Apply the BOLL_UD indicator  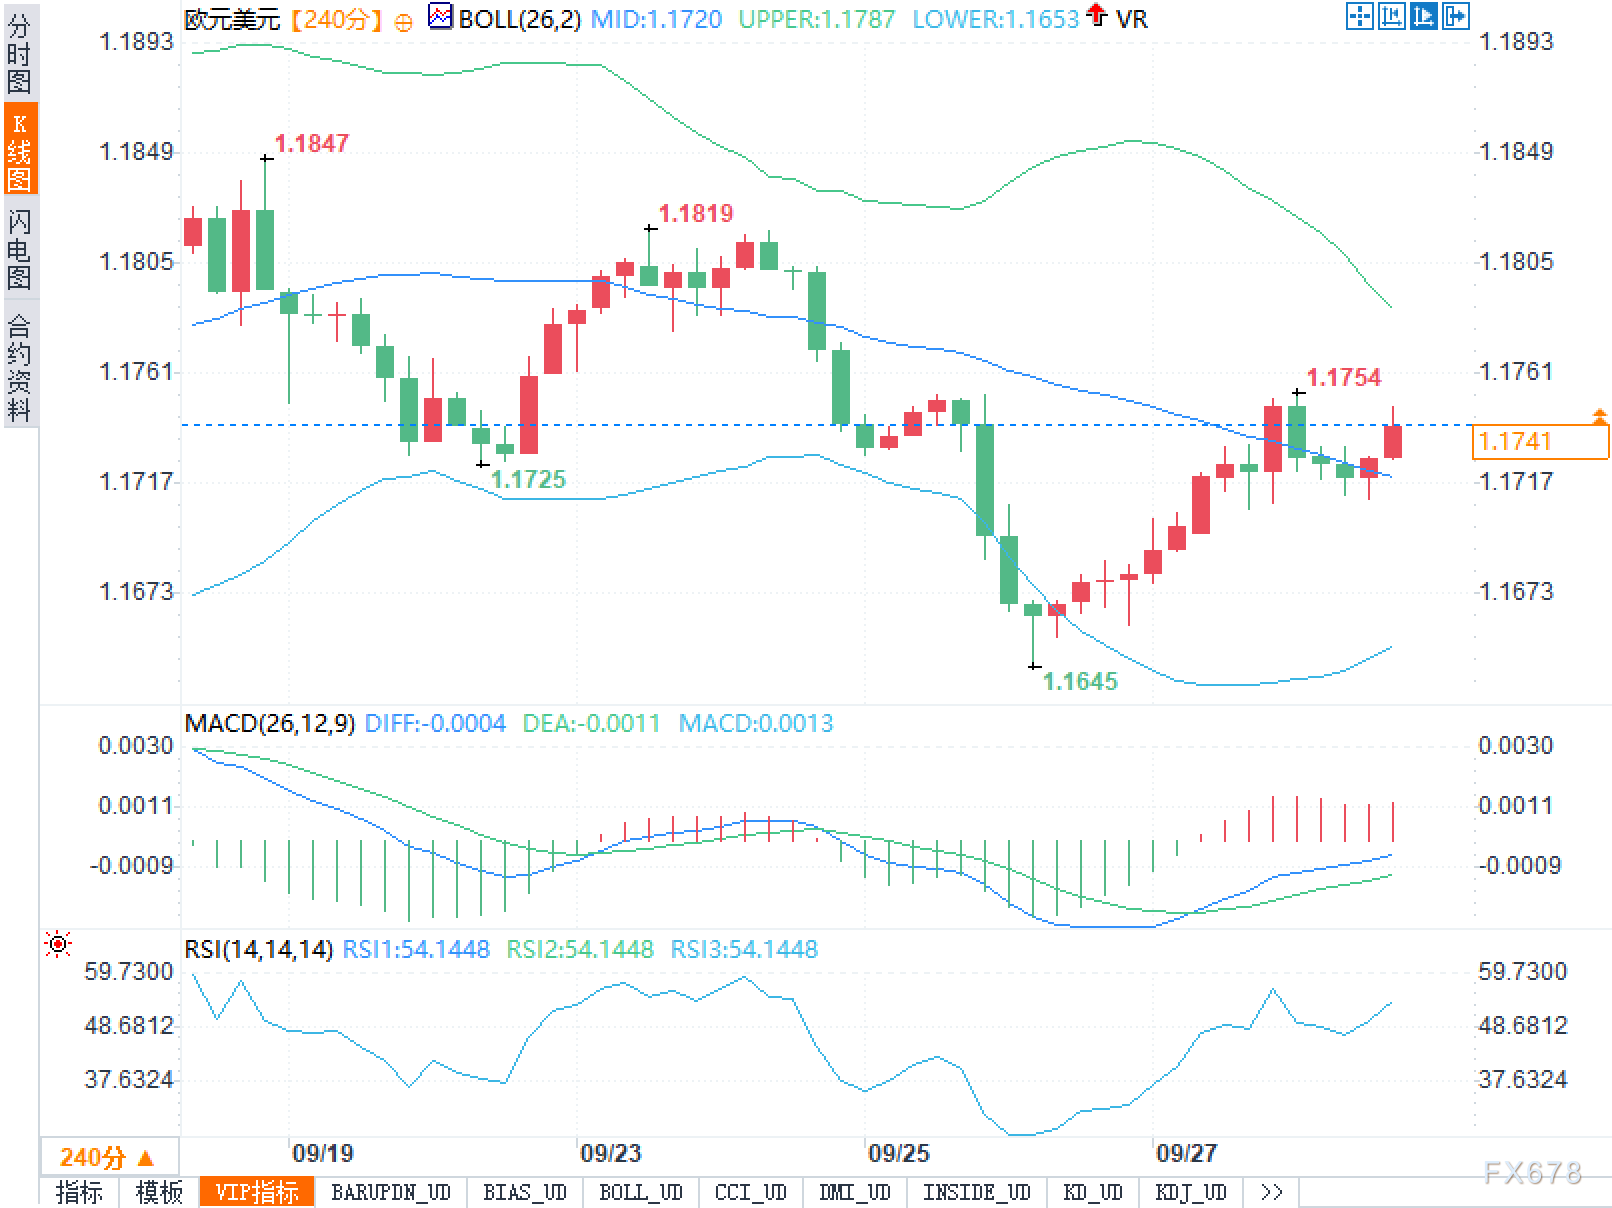tap(640, 1192)
